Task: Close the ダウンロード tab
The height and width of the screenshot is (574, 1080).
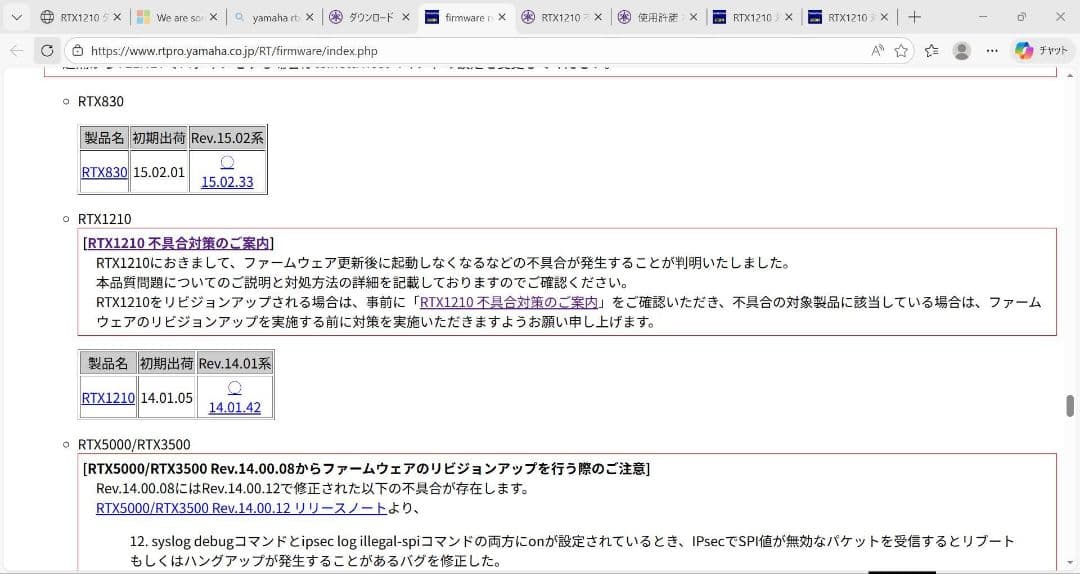Action: tap(405, 17)
